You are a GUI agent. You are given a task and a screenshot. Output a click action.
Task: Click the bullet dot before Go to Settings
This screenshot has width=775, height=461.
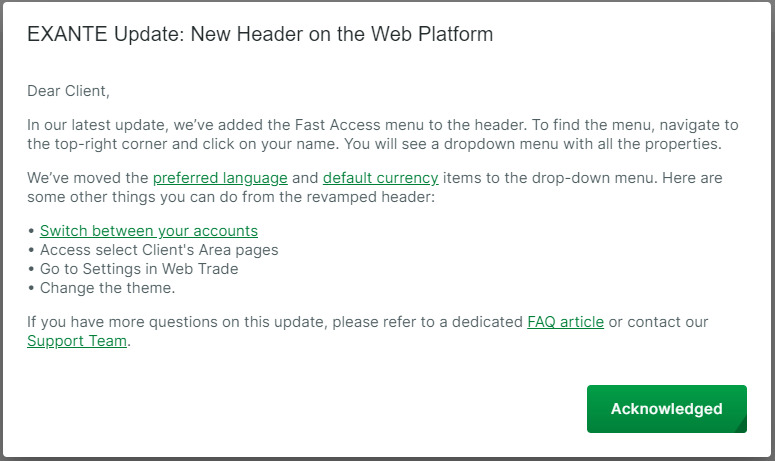(31, 269)
